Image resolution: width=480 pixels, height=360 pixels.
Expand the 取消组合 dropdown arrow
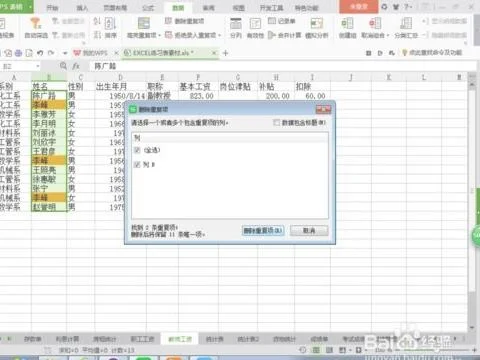(x=388, y=35)
